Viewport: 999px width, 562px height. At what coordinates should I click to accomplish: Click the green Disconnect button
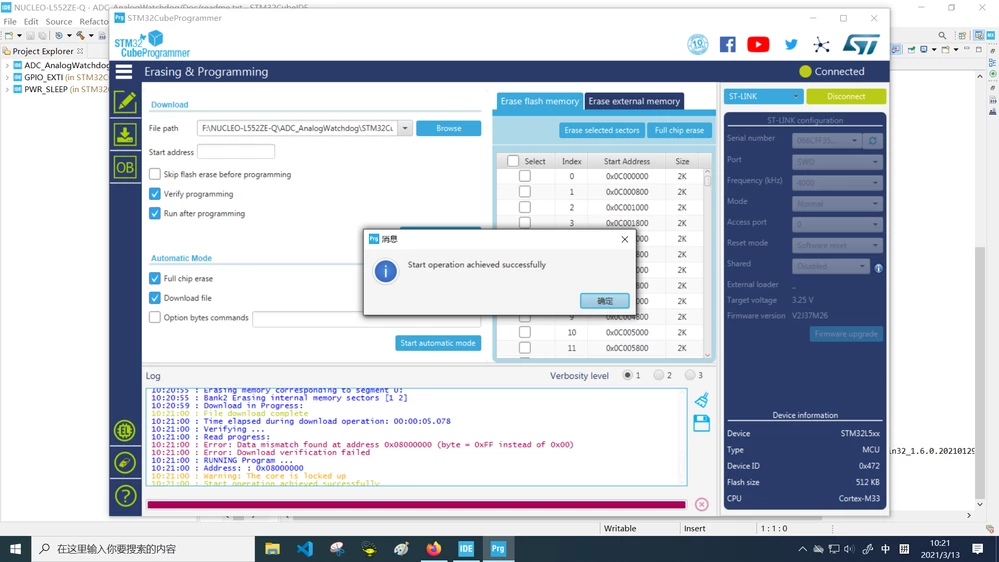tap(845, 96)
